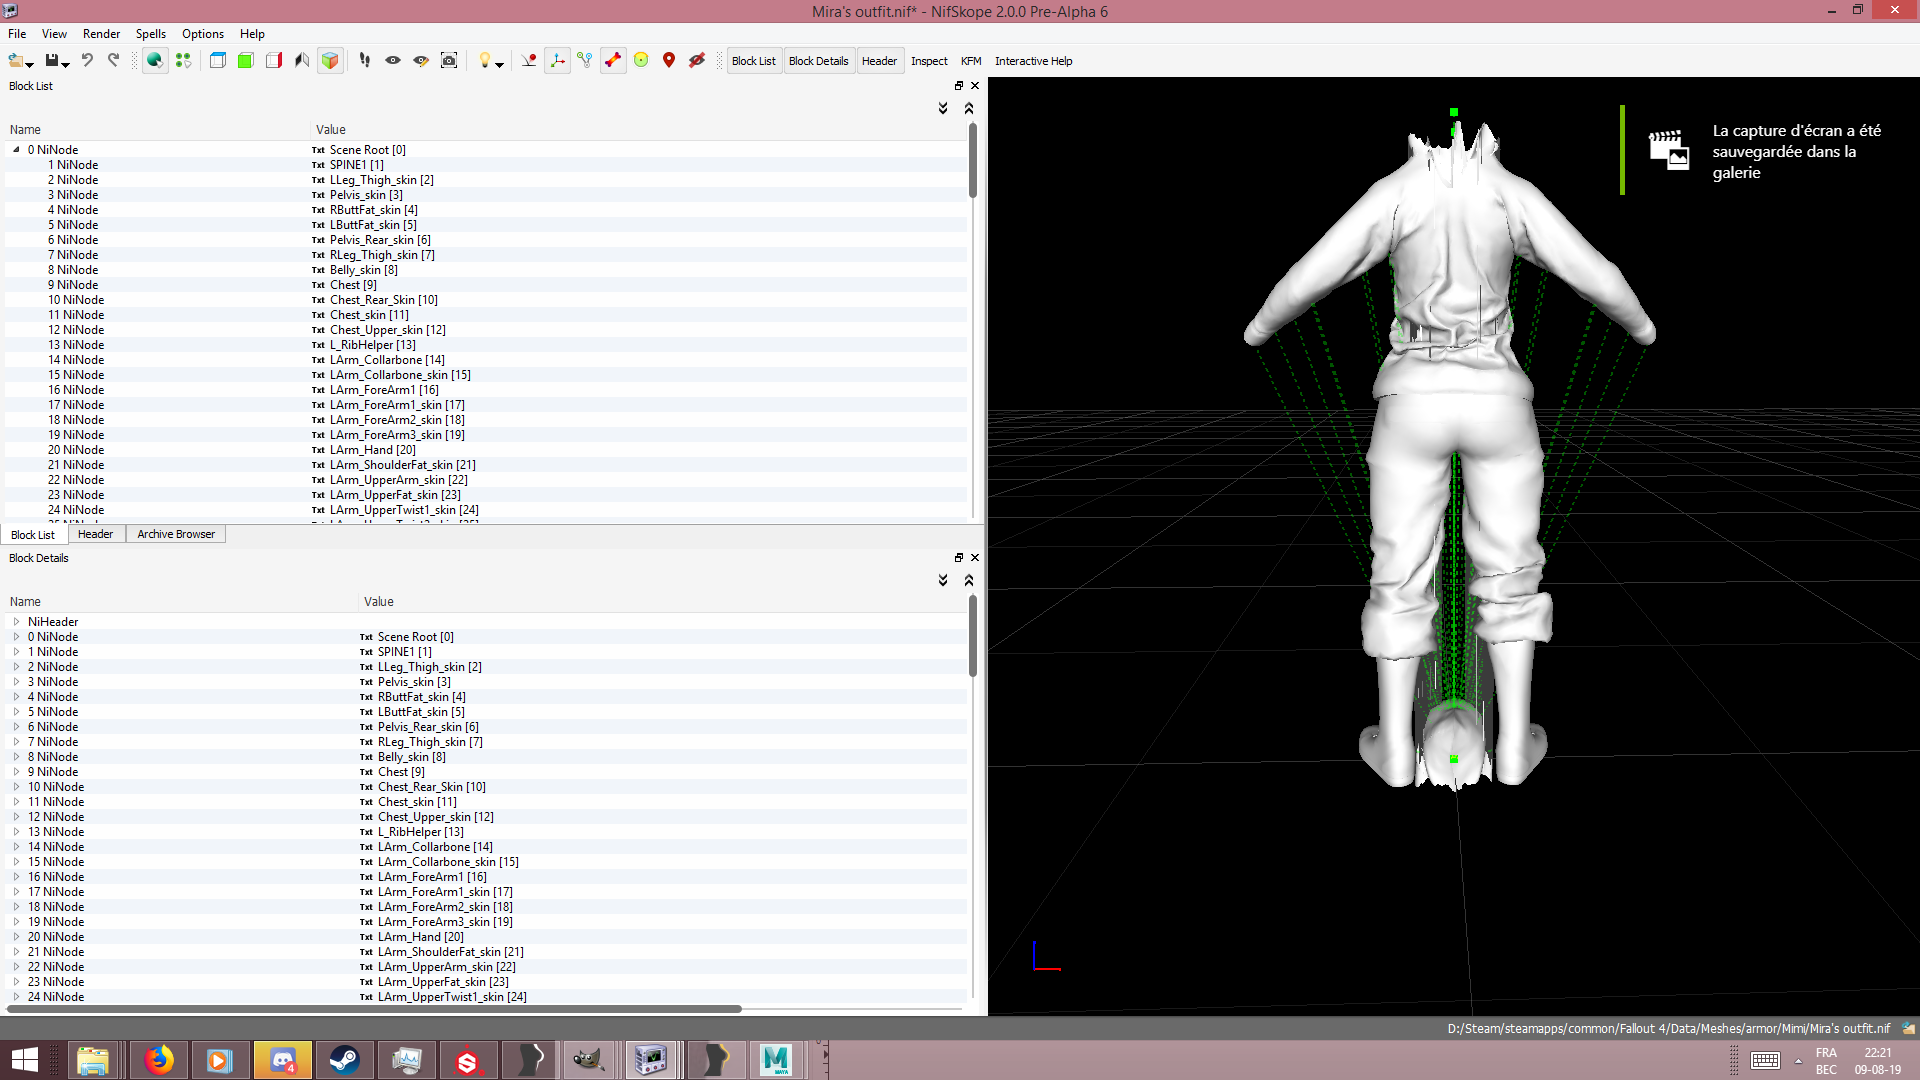This screenshot has width=1920, height=1080.
Task: Click the Load file icon
Action: (x=16, y=61)
